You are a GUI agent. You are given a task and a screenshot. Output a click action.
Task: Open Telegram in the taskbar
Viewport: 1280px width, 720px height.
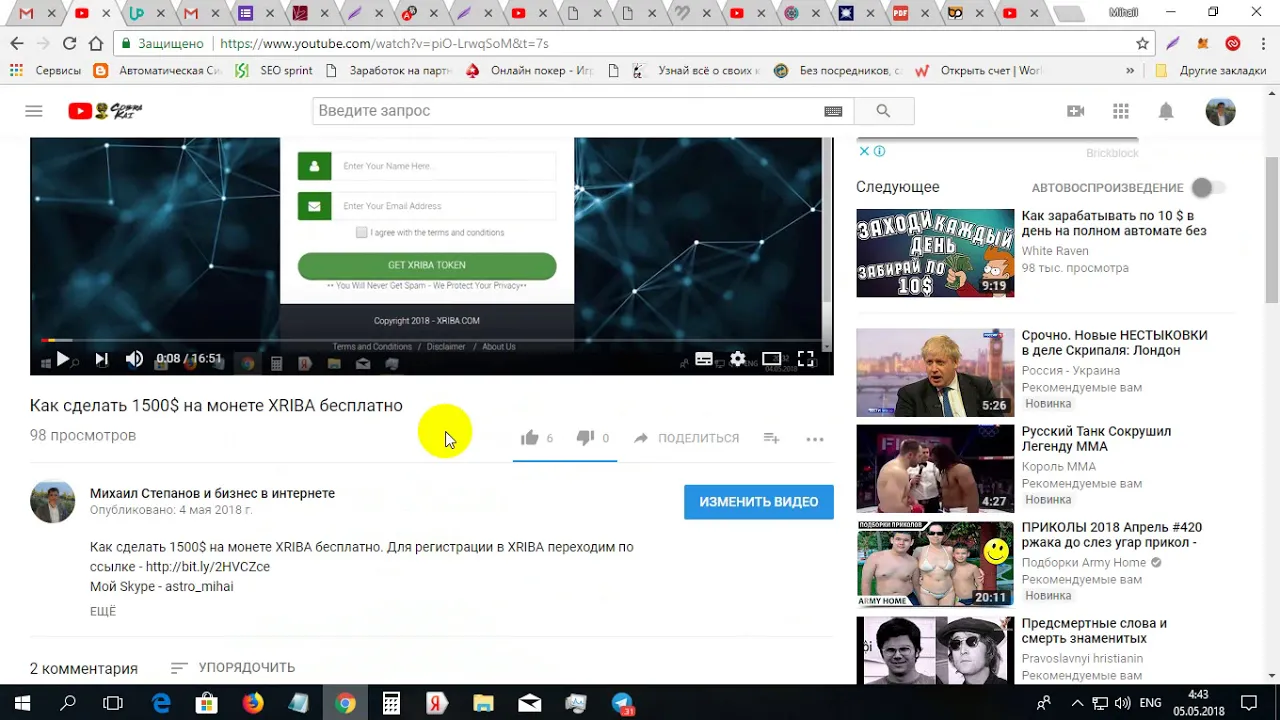tap(622, 703)
